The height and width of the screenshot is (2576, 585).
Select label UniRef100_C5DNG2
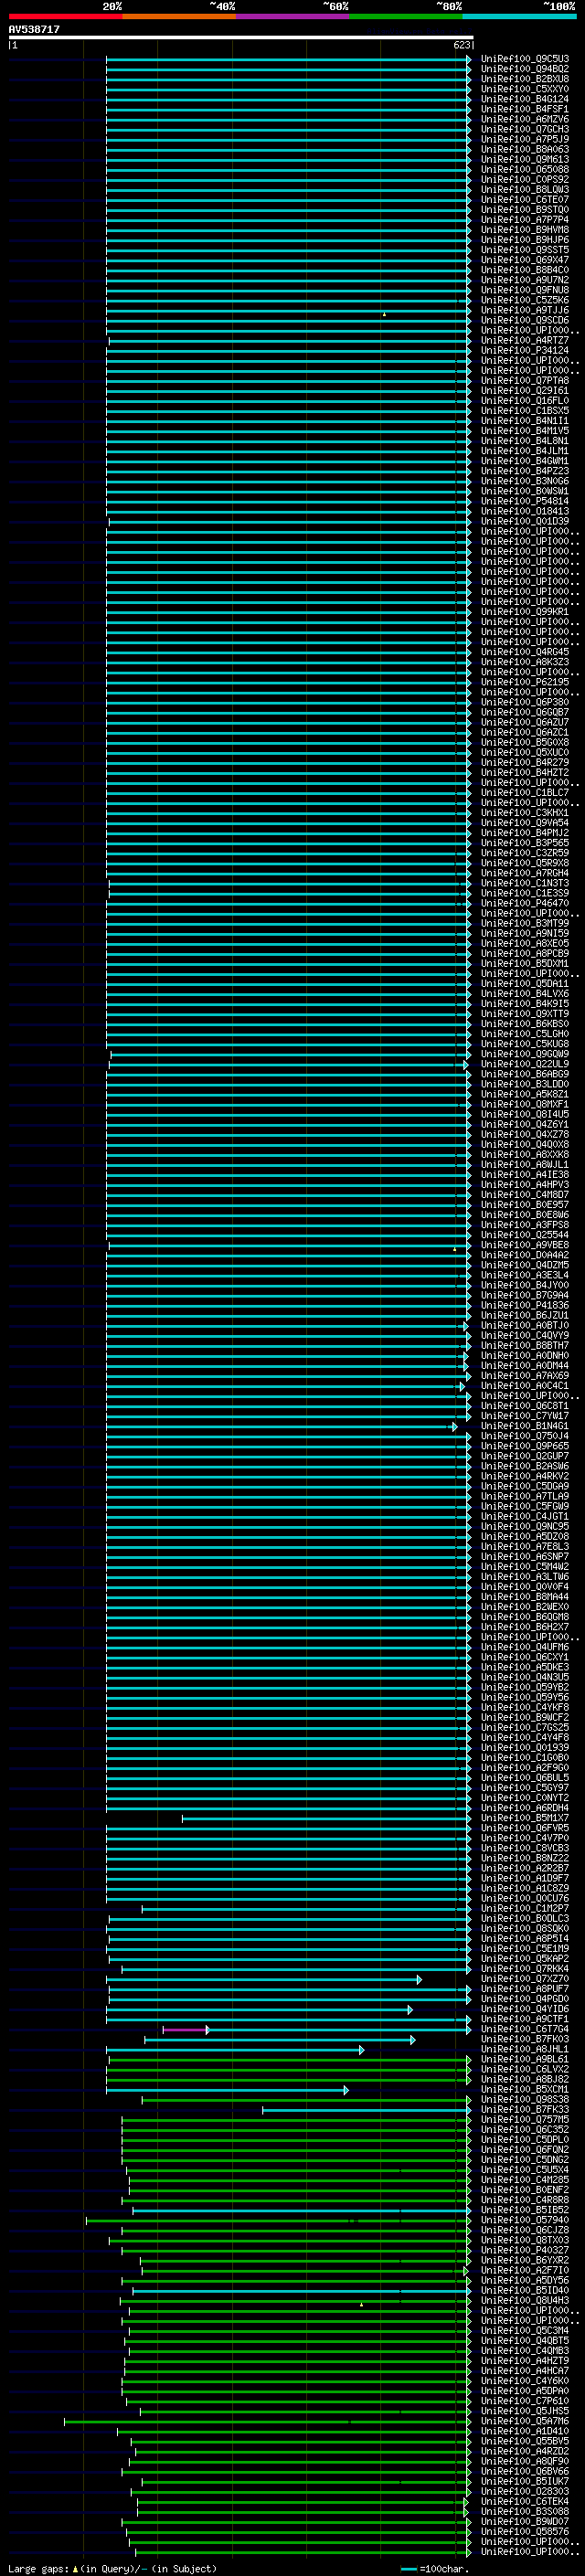(524, 2160)
